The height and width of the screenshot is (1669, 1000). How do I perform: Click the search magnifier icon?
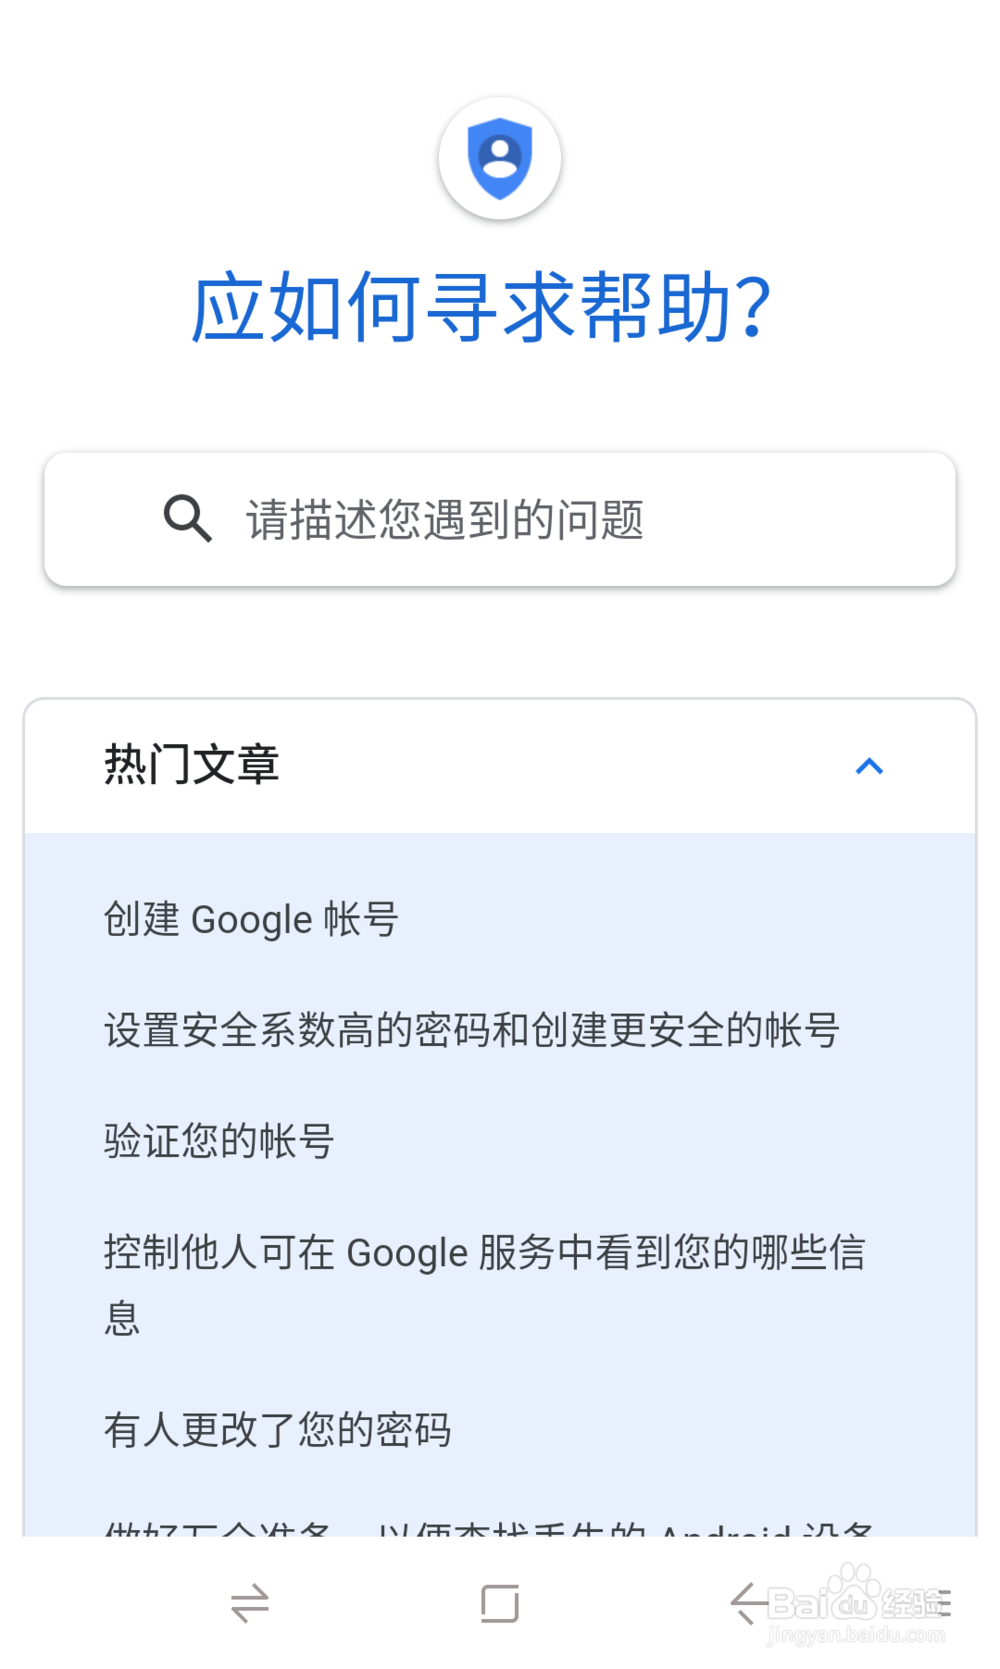[x=187, y=519]
